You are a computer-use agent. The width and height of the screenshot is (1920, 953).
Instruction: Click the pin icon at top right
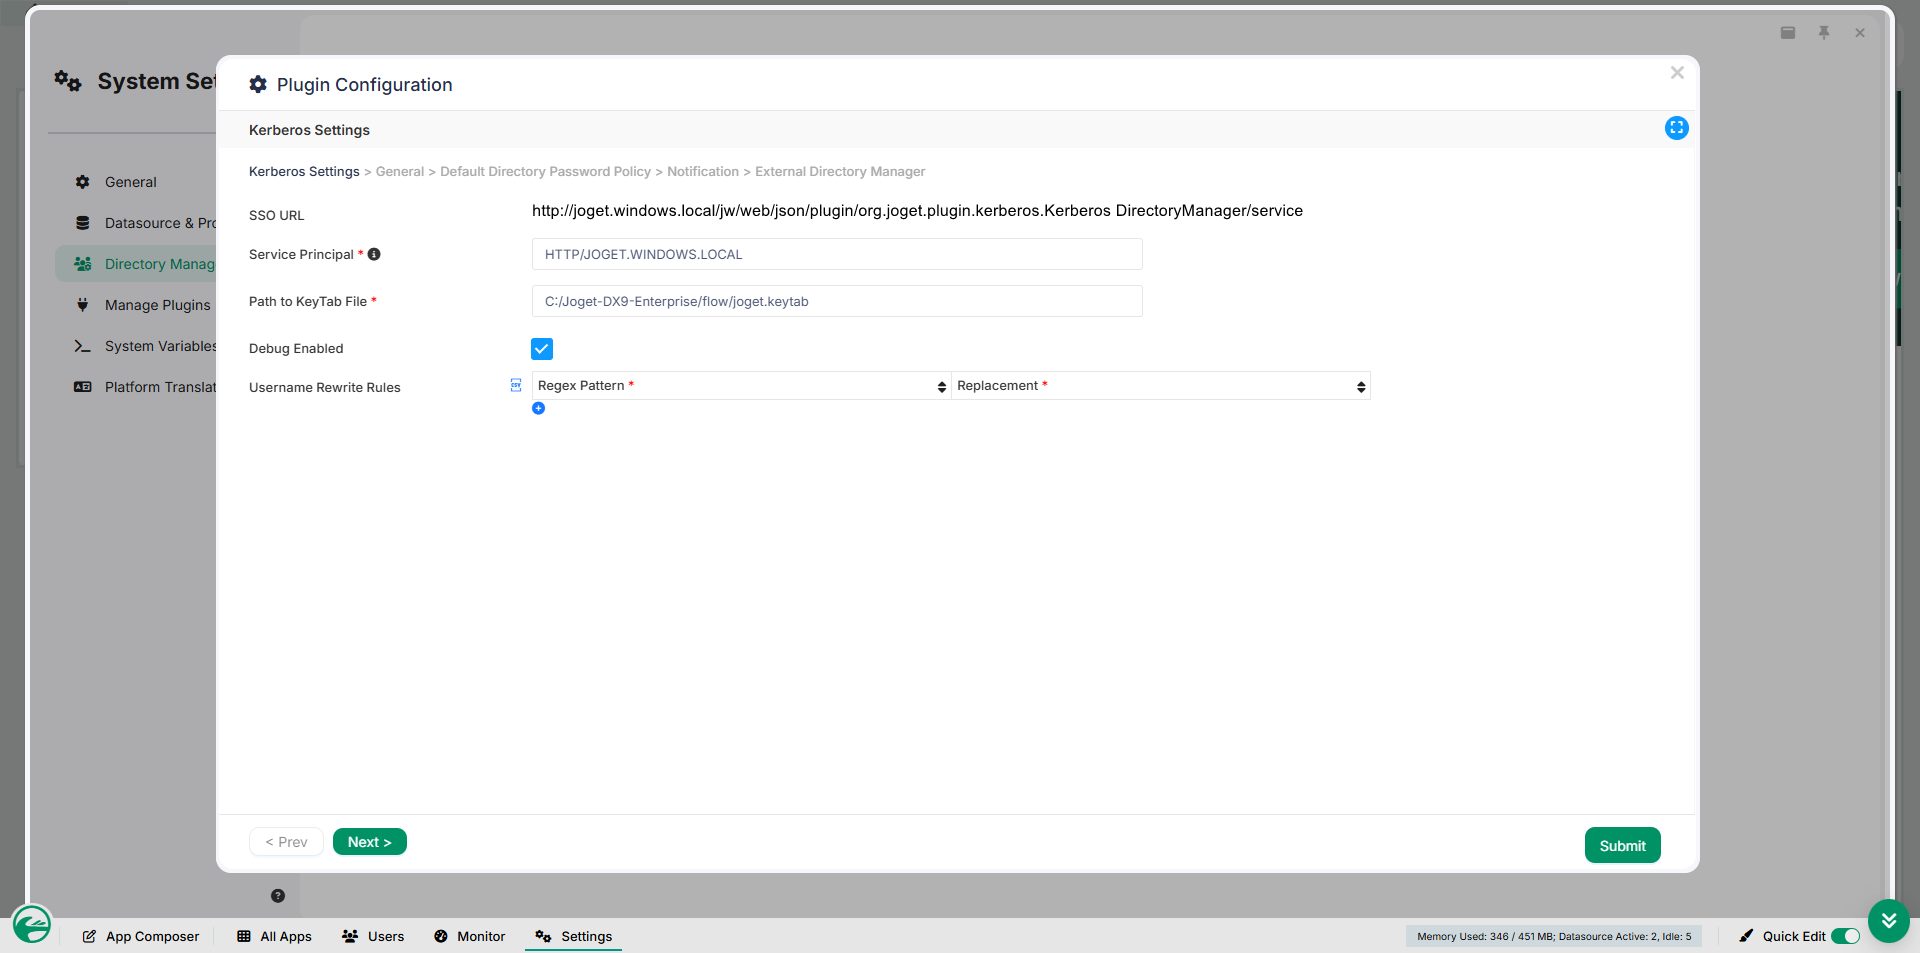point(1824,33)
